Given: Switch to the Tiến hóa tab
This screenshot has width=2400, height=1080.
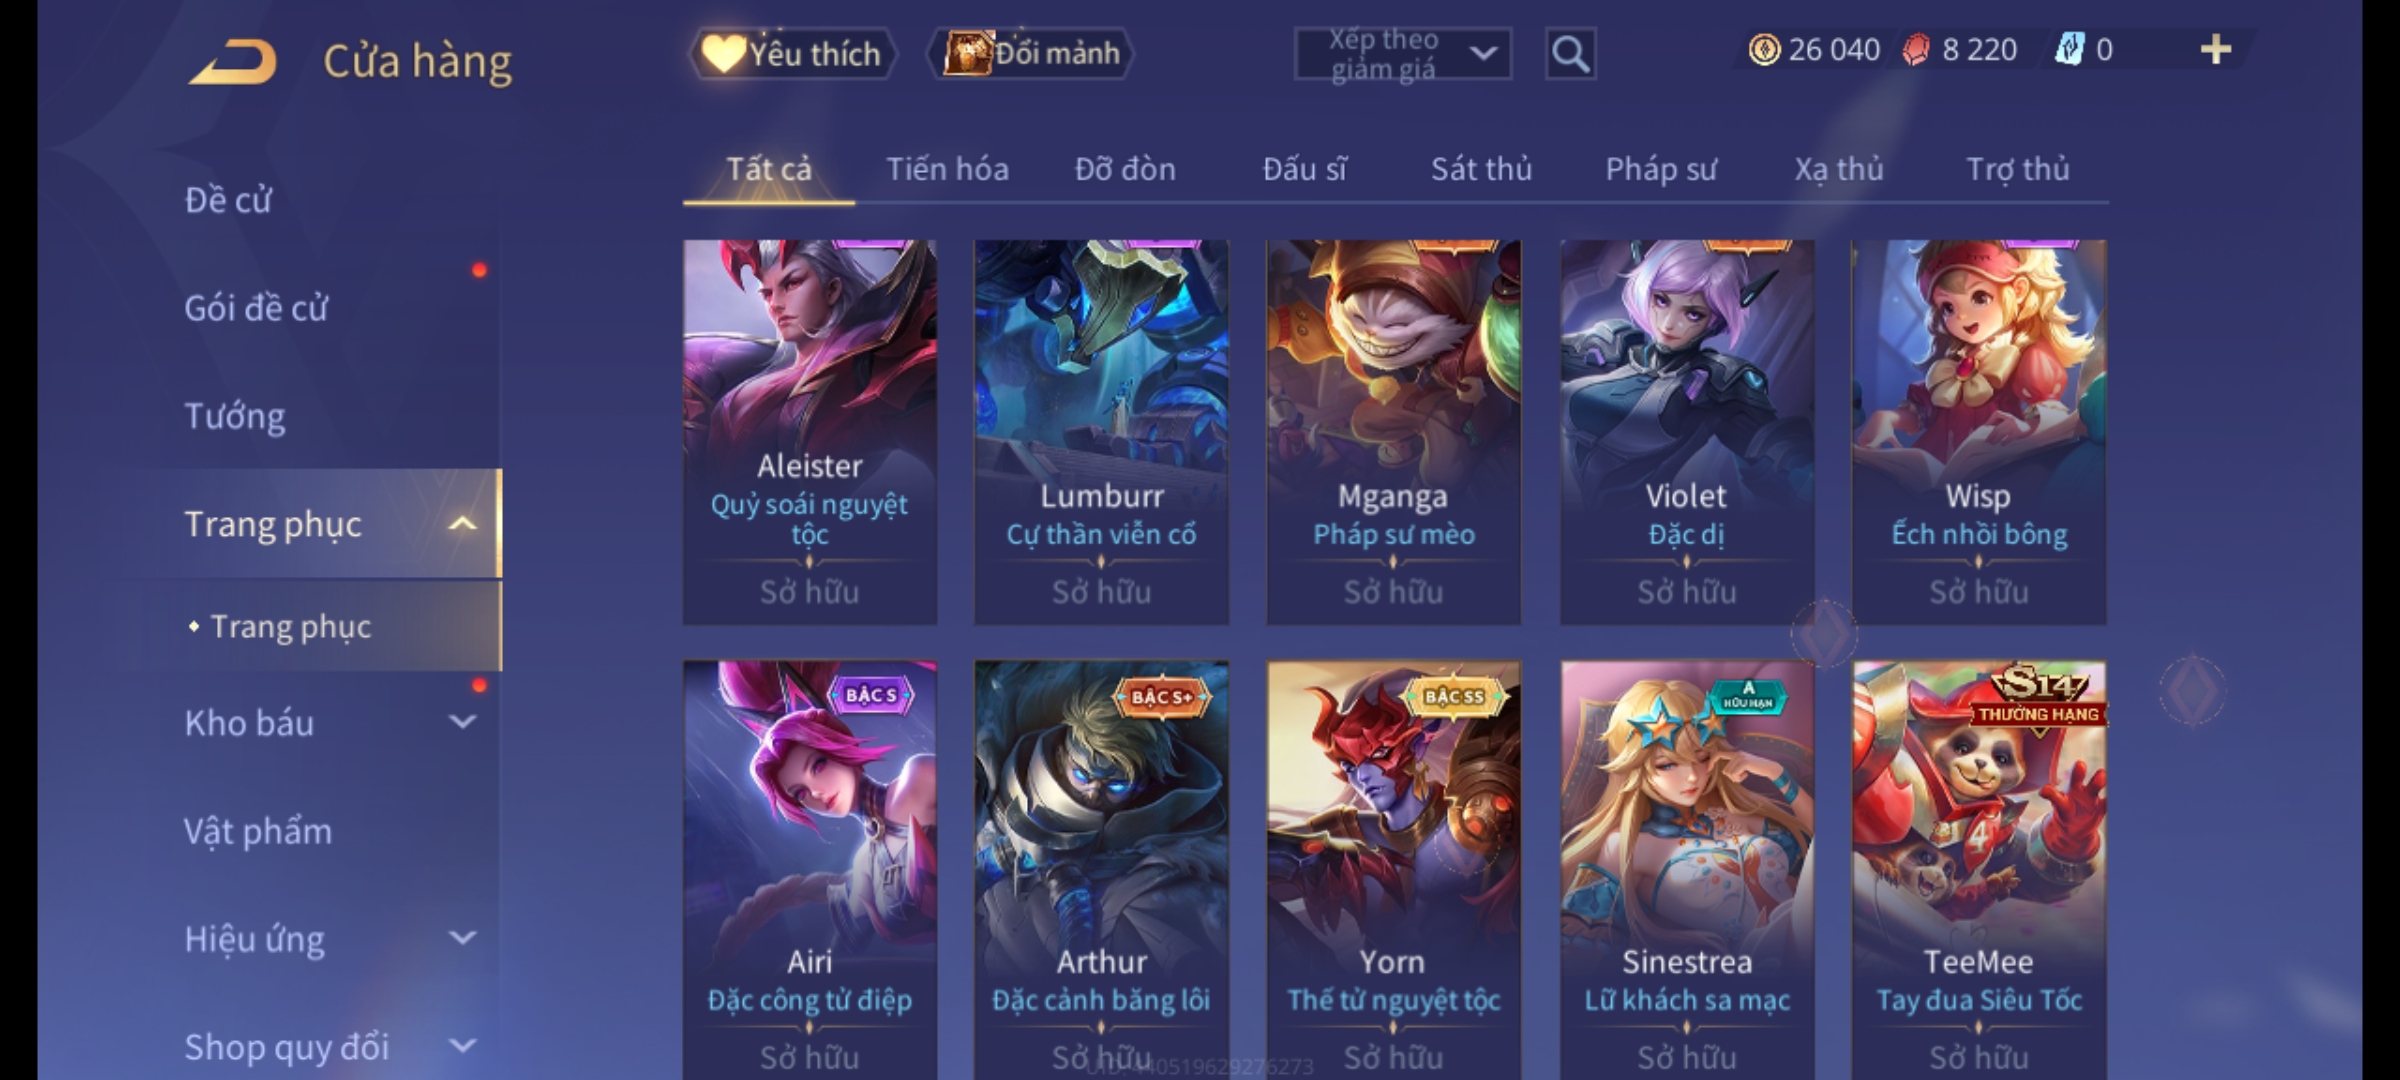Looking at the screenshot, I should pyautogui.click(x=947, y=169).
